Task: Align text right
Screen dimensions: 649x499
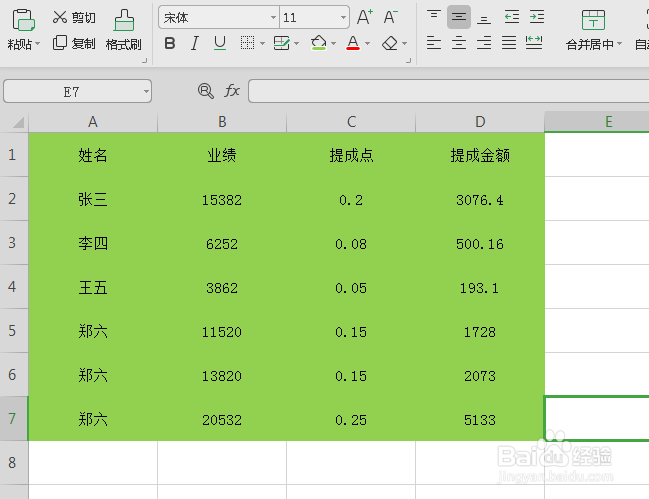Action: [484, 43]
